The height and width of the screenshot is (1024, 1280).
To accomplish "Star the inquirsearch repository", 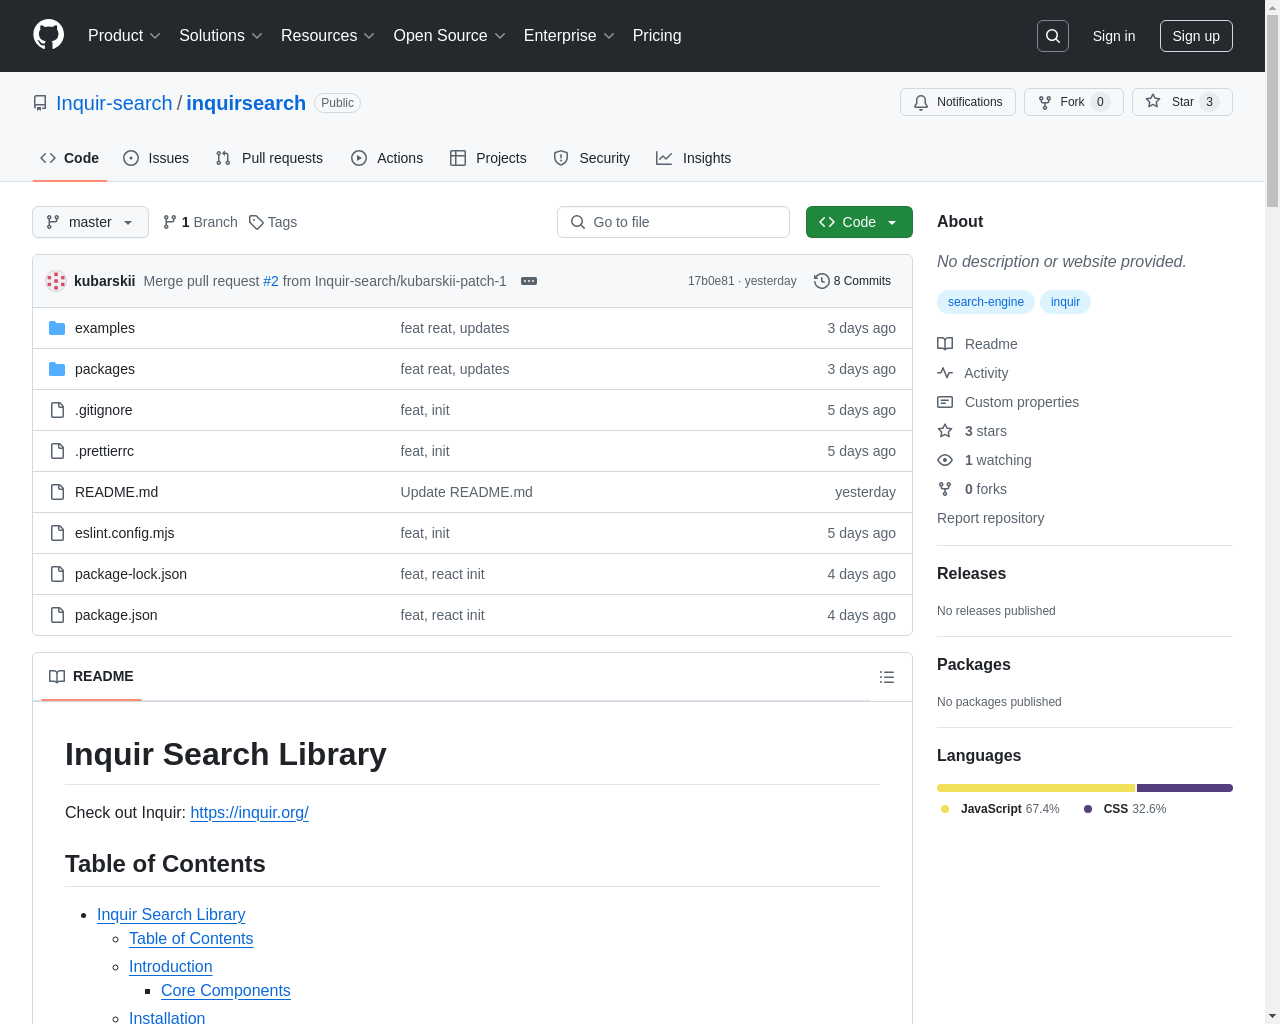I will 1182,102.
